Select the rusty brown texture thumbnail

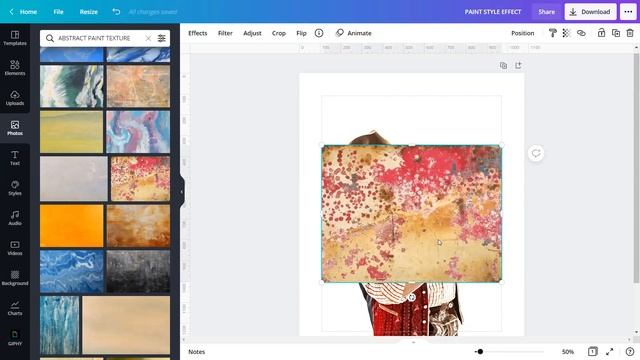pyautogui.click(x=138, y=226)
